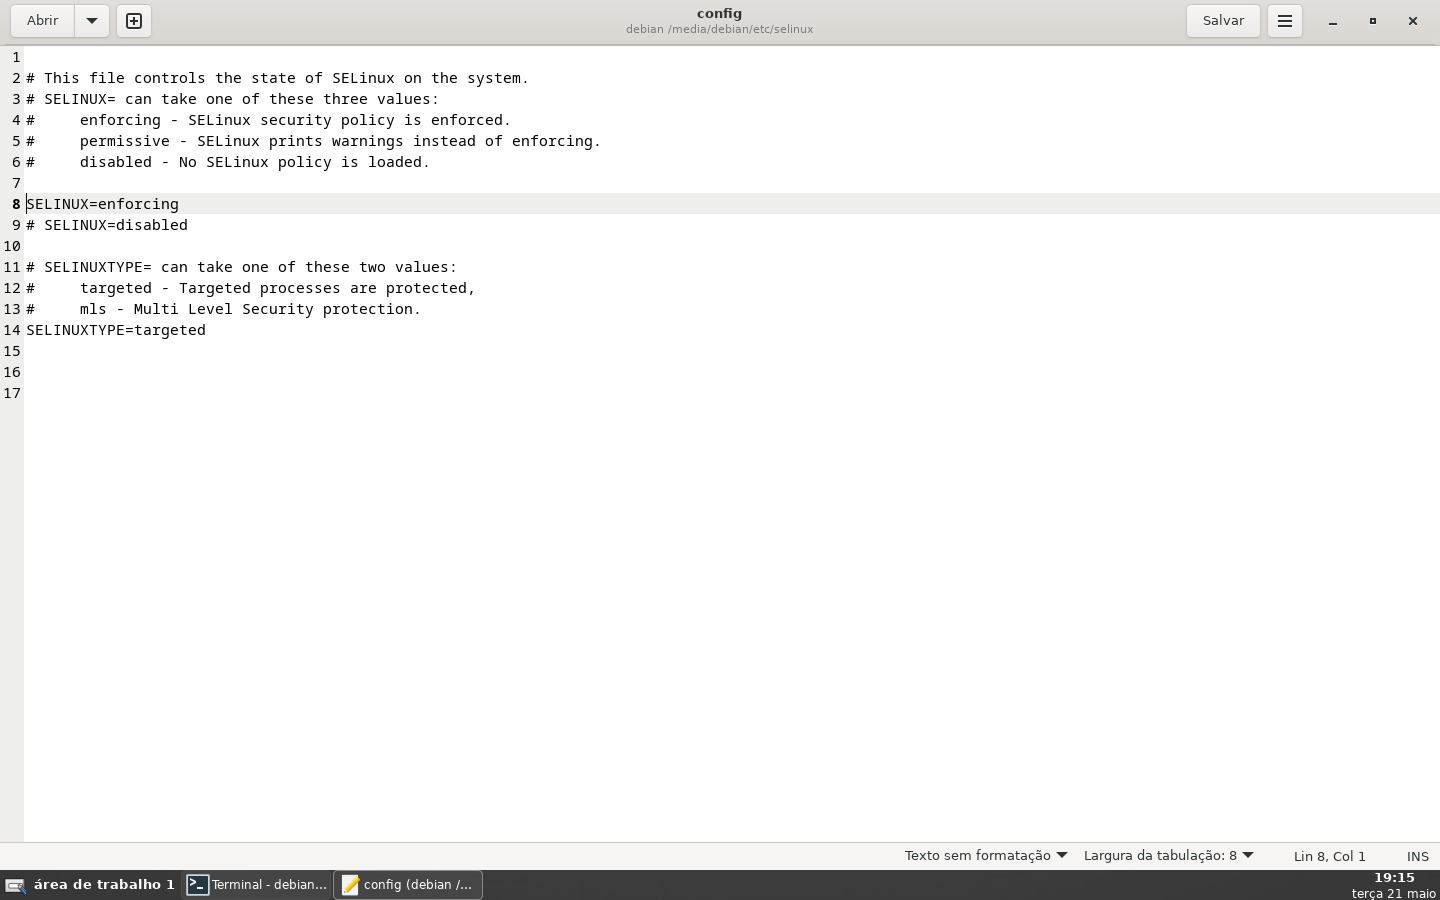Click the notepad icon in config taskbar button
Viewport: 1440px width, 900px height.
click(x=350, y=885)
